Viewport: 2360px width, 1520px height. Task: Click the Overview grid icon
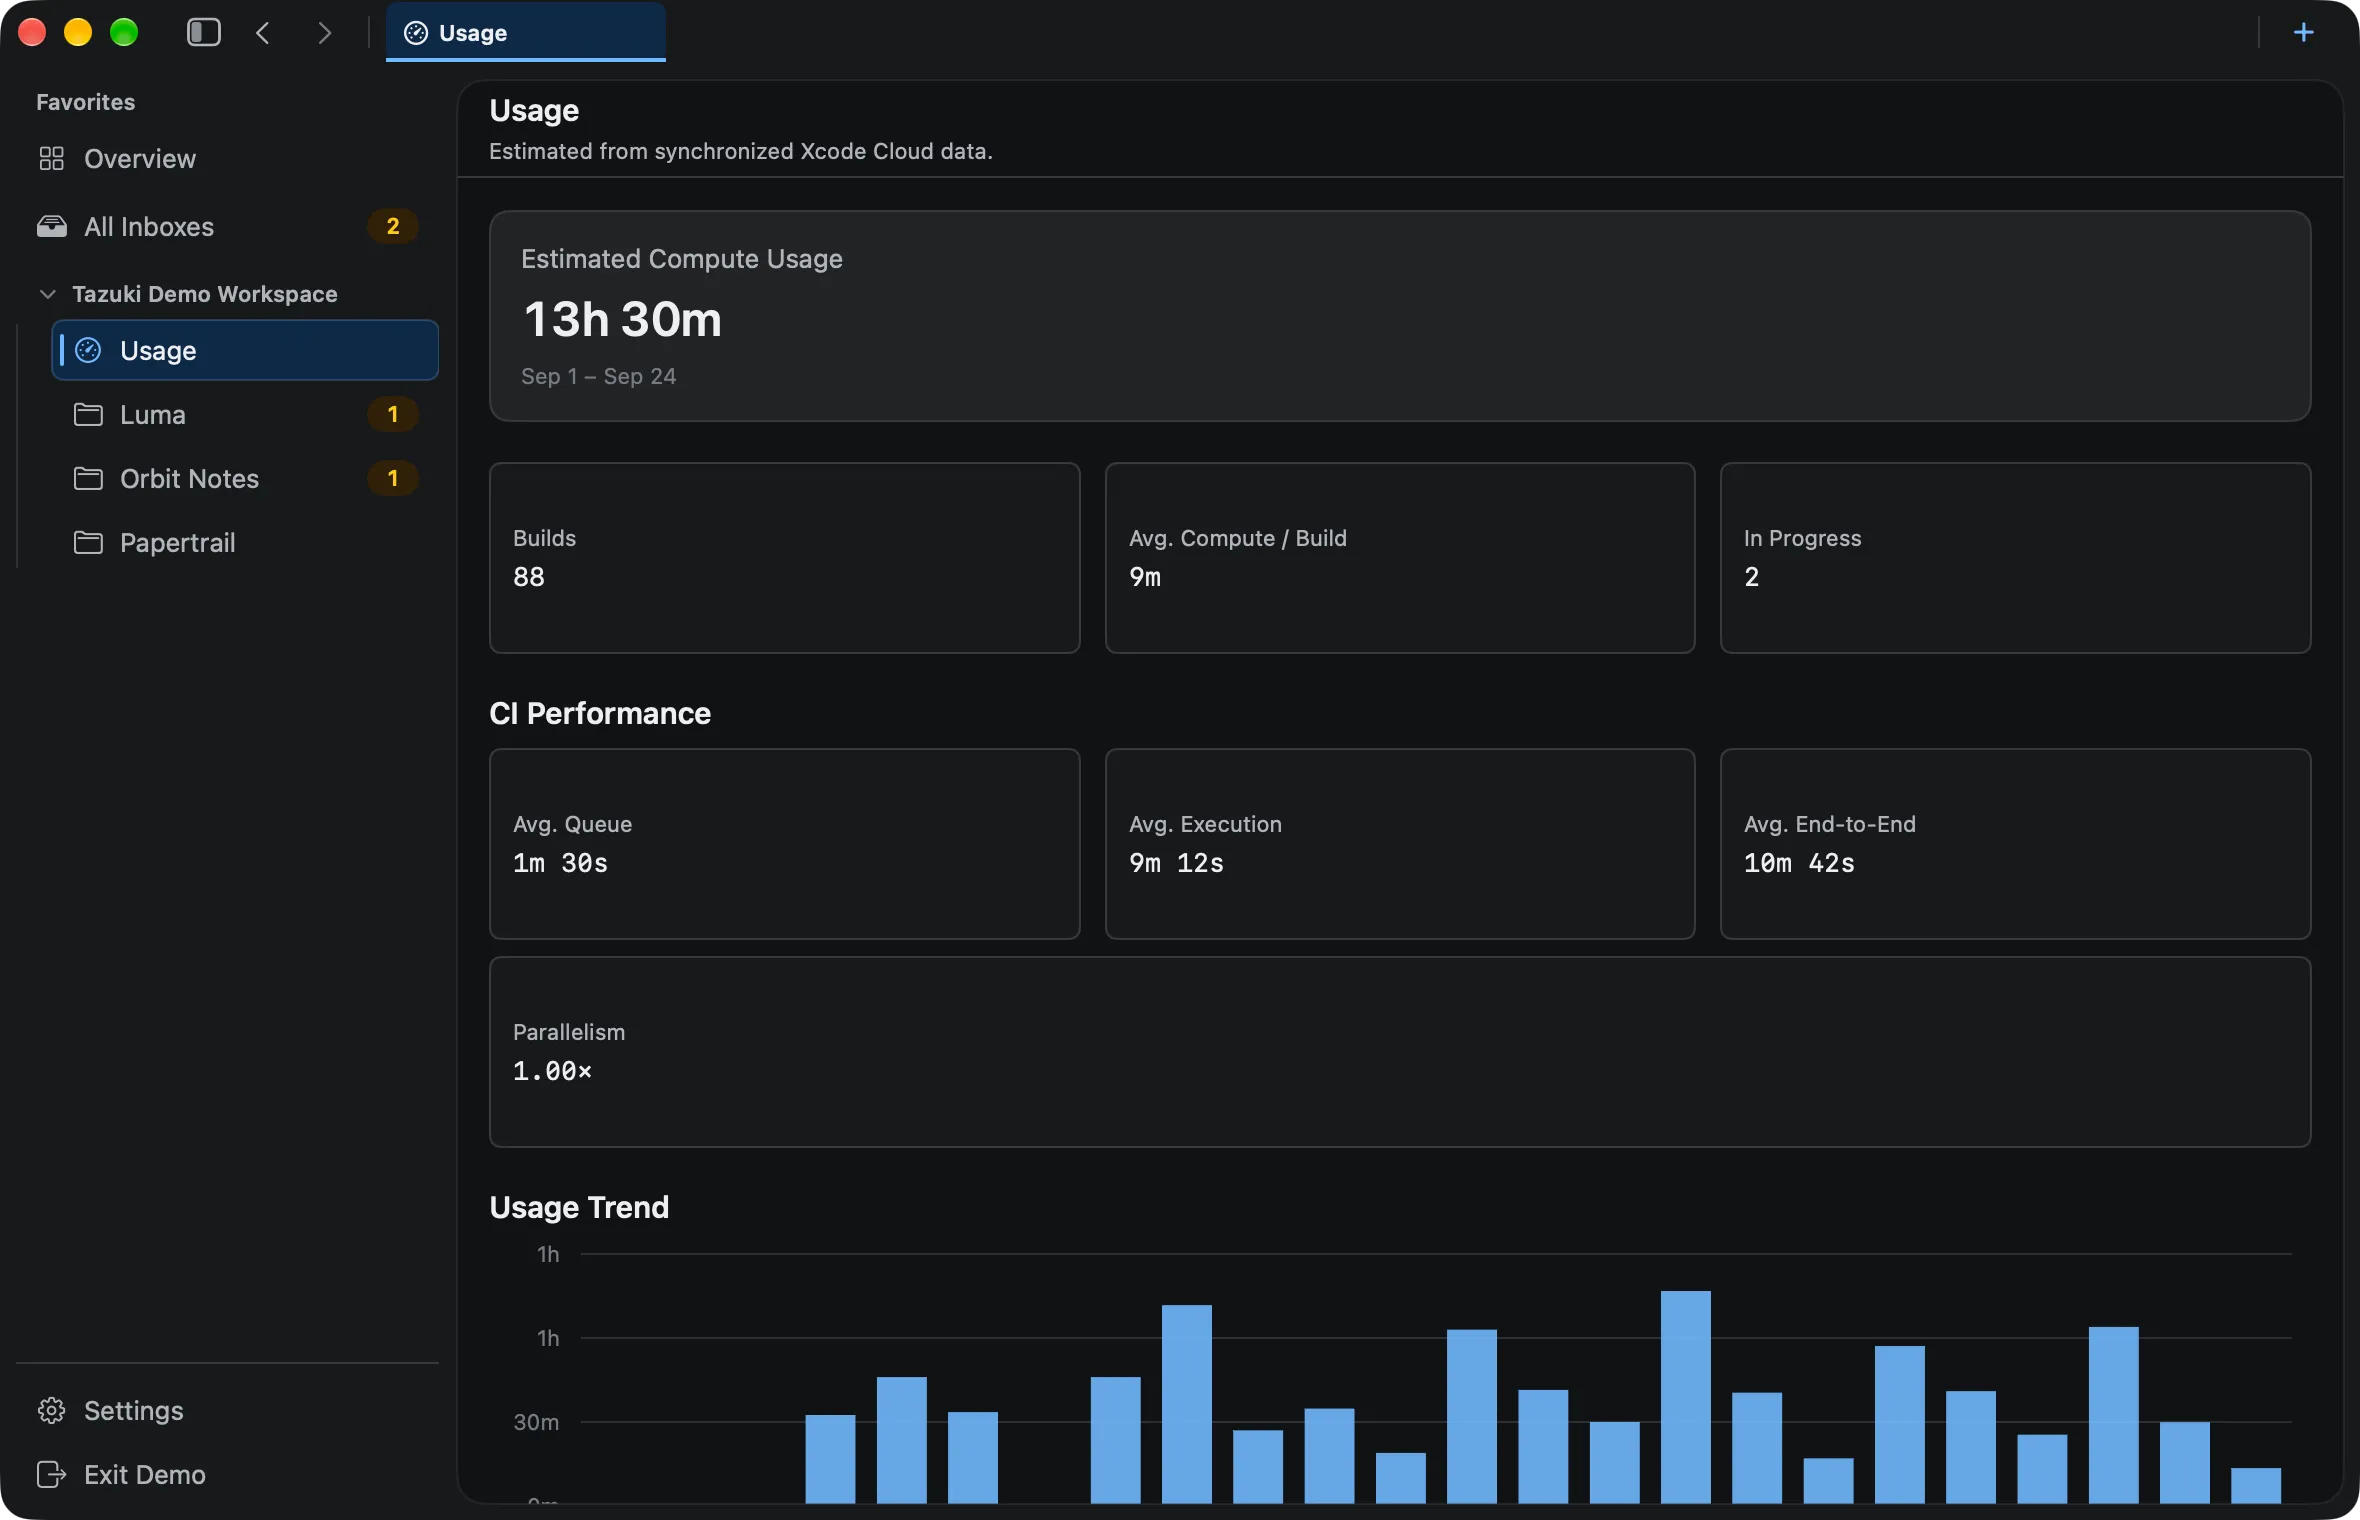(x=51, y=158)
